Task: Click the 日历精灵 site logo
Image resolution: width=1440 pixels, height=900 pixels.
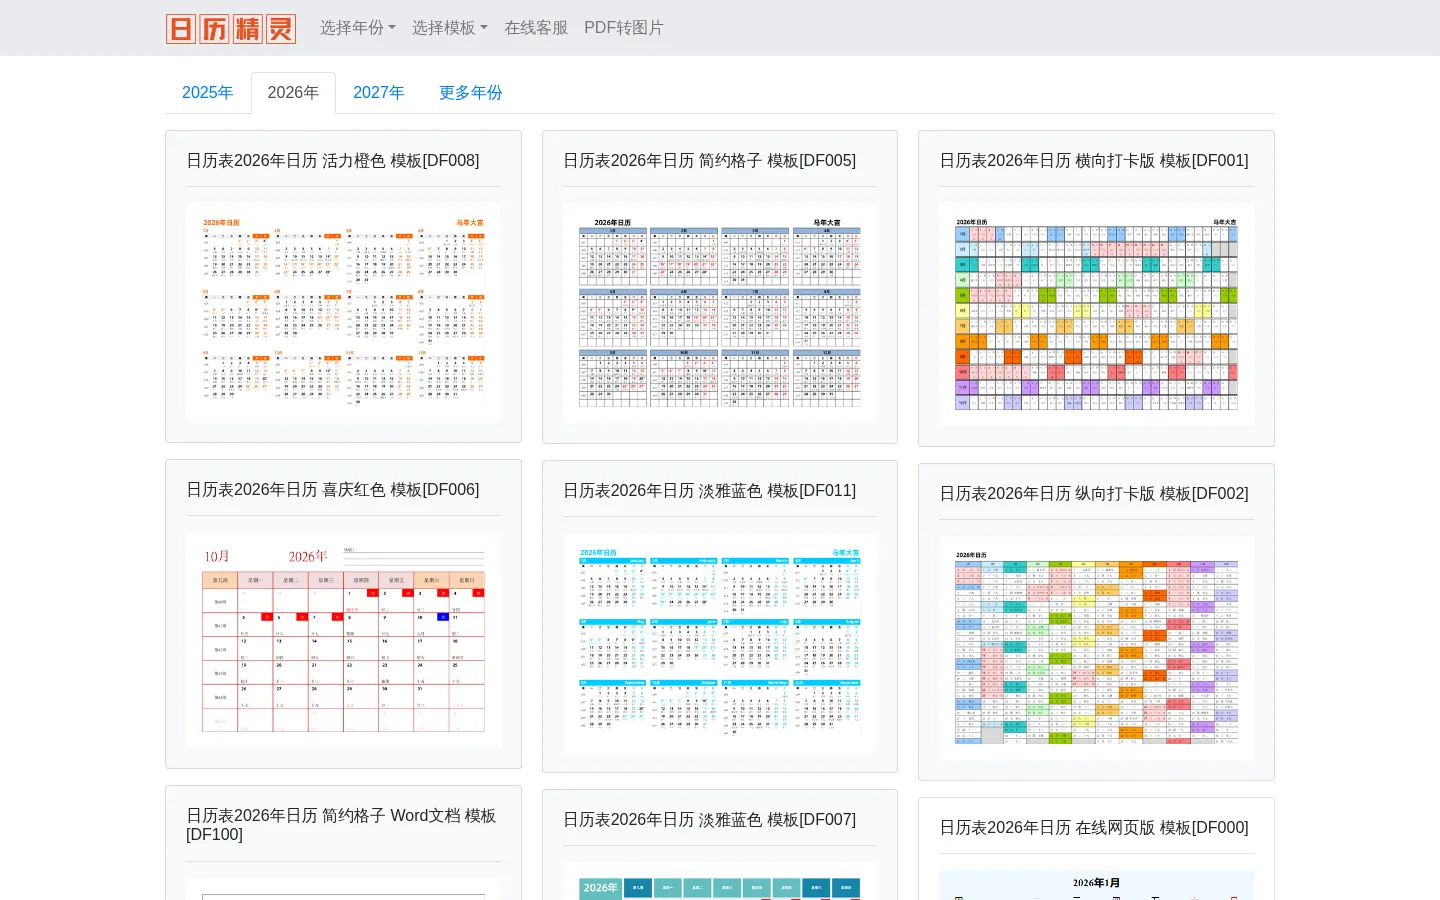Action: (x=231, y=28)
